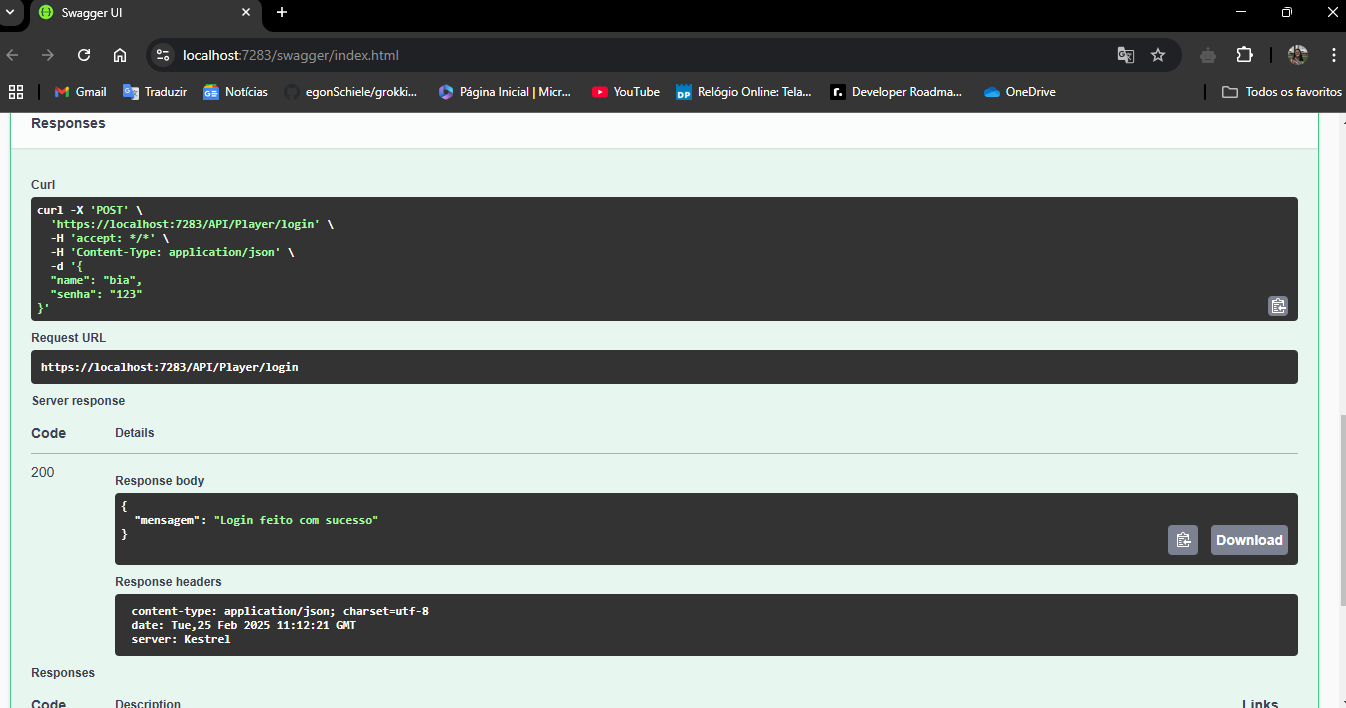Click the translate page icon
This screenshot has height=708, width=1346.
pyautogui.click(x=1126, y=55)
